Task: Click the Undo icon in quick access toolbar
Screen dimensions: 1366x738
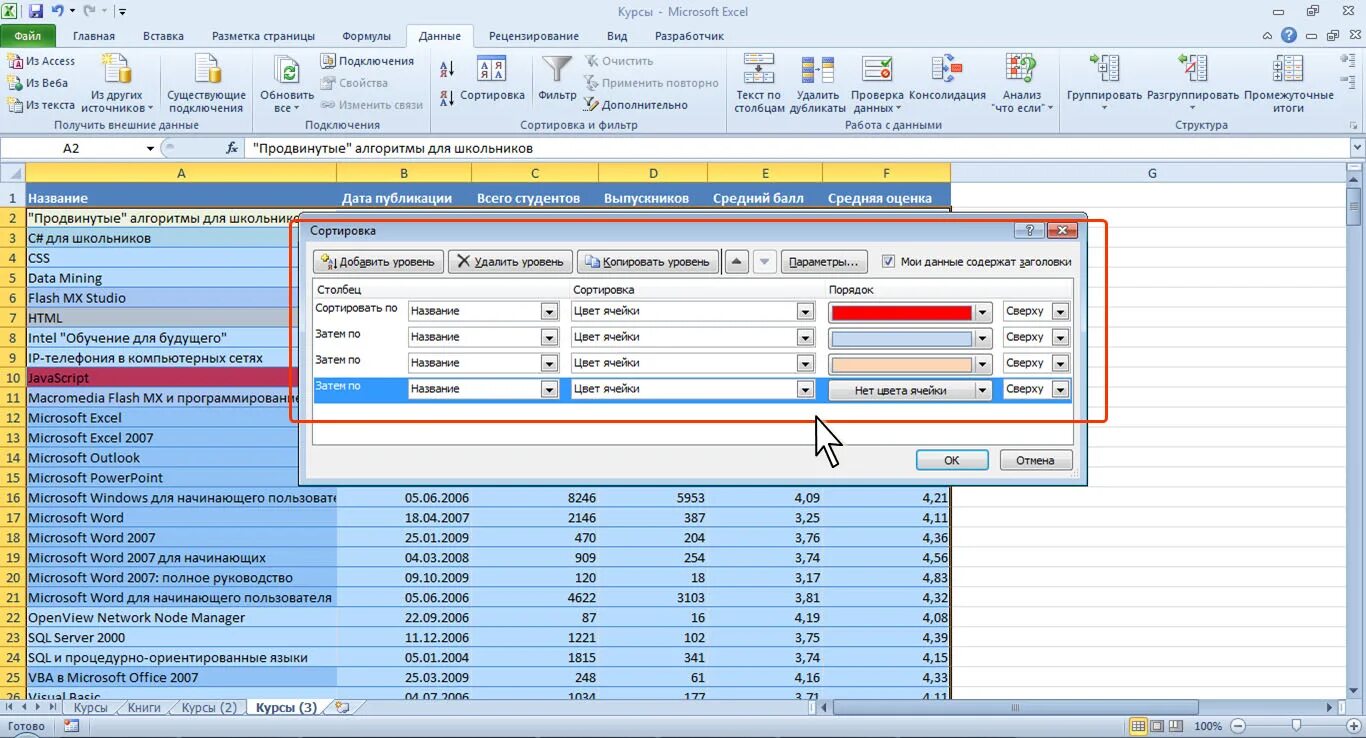Action: pyautogui.click(x=57, y=12)
